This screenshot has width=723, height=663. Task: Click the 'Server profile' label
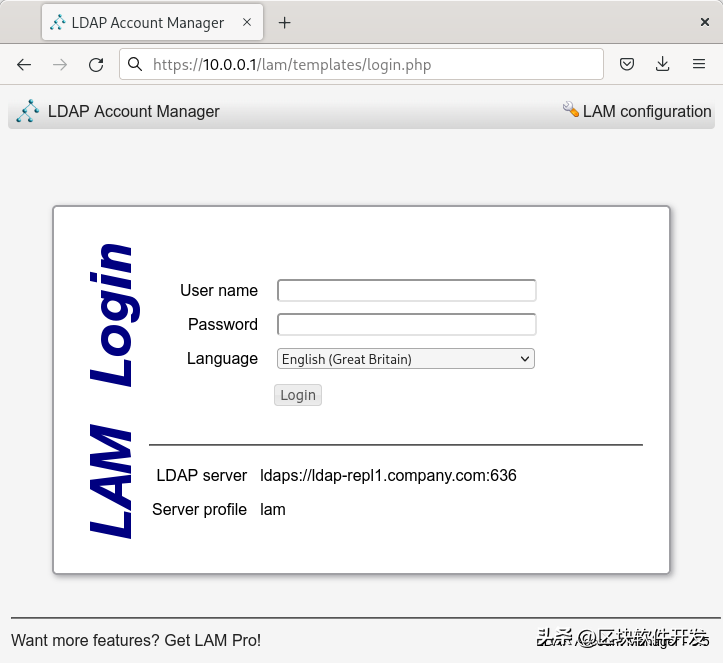point(199,509)
